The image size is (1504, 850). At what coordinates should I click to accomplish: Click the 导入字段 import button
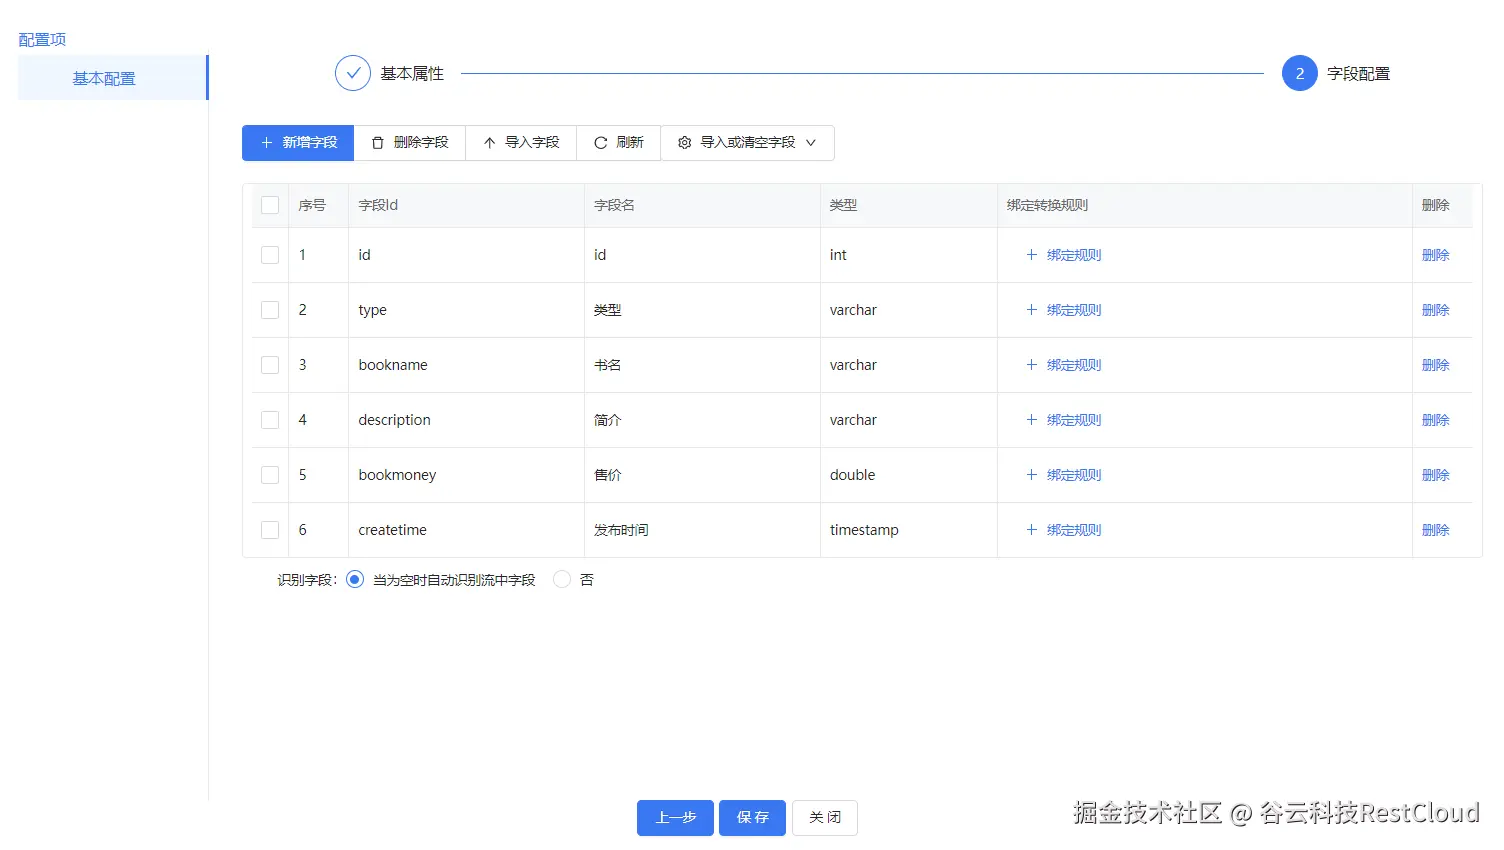[521, 143]
